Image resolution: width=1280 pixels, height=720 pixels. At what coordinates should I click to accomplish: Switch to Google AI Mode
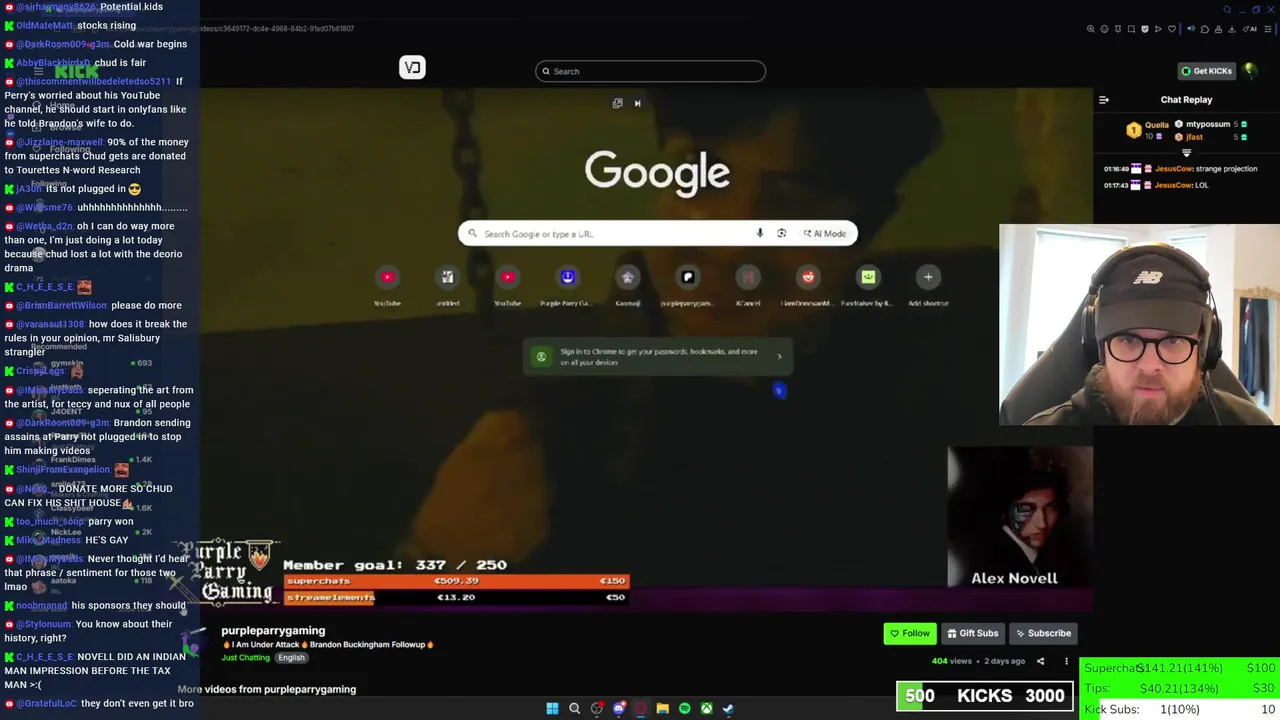pyautogui.click(x=825, y=233)
